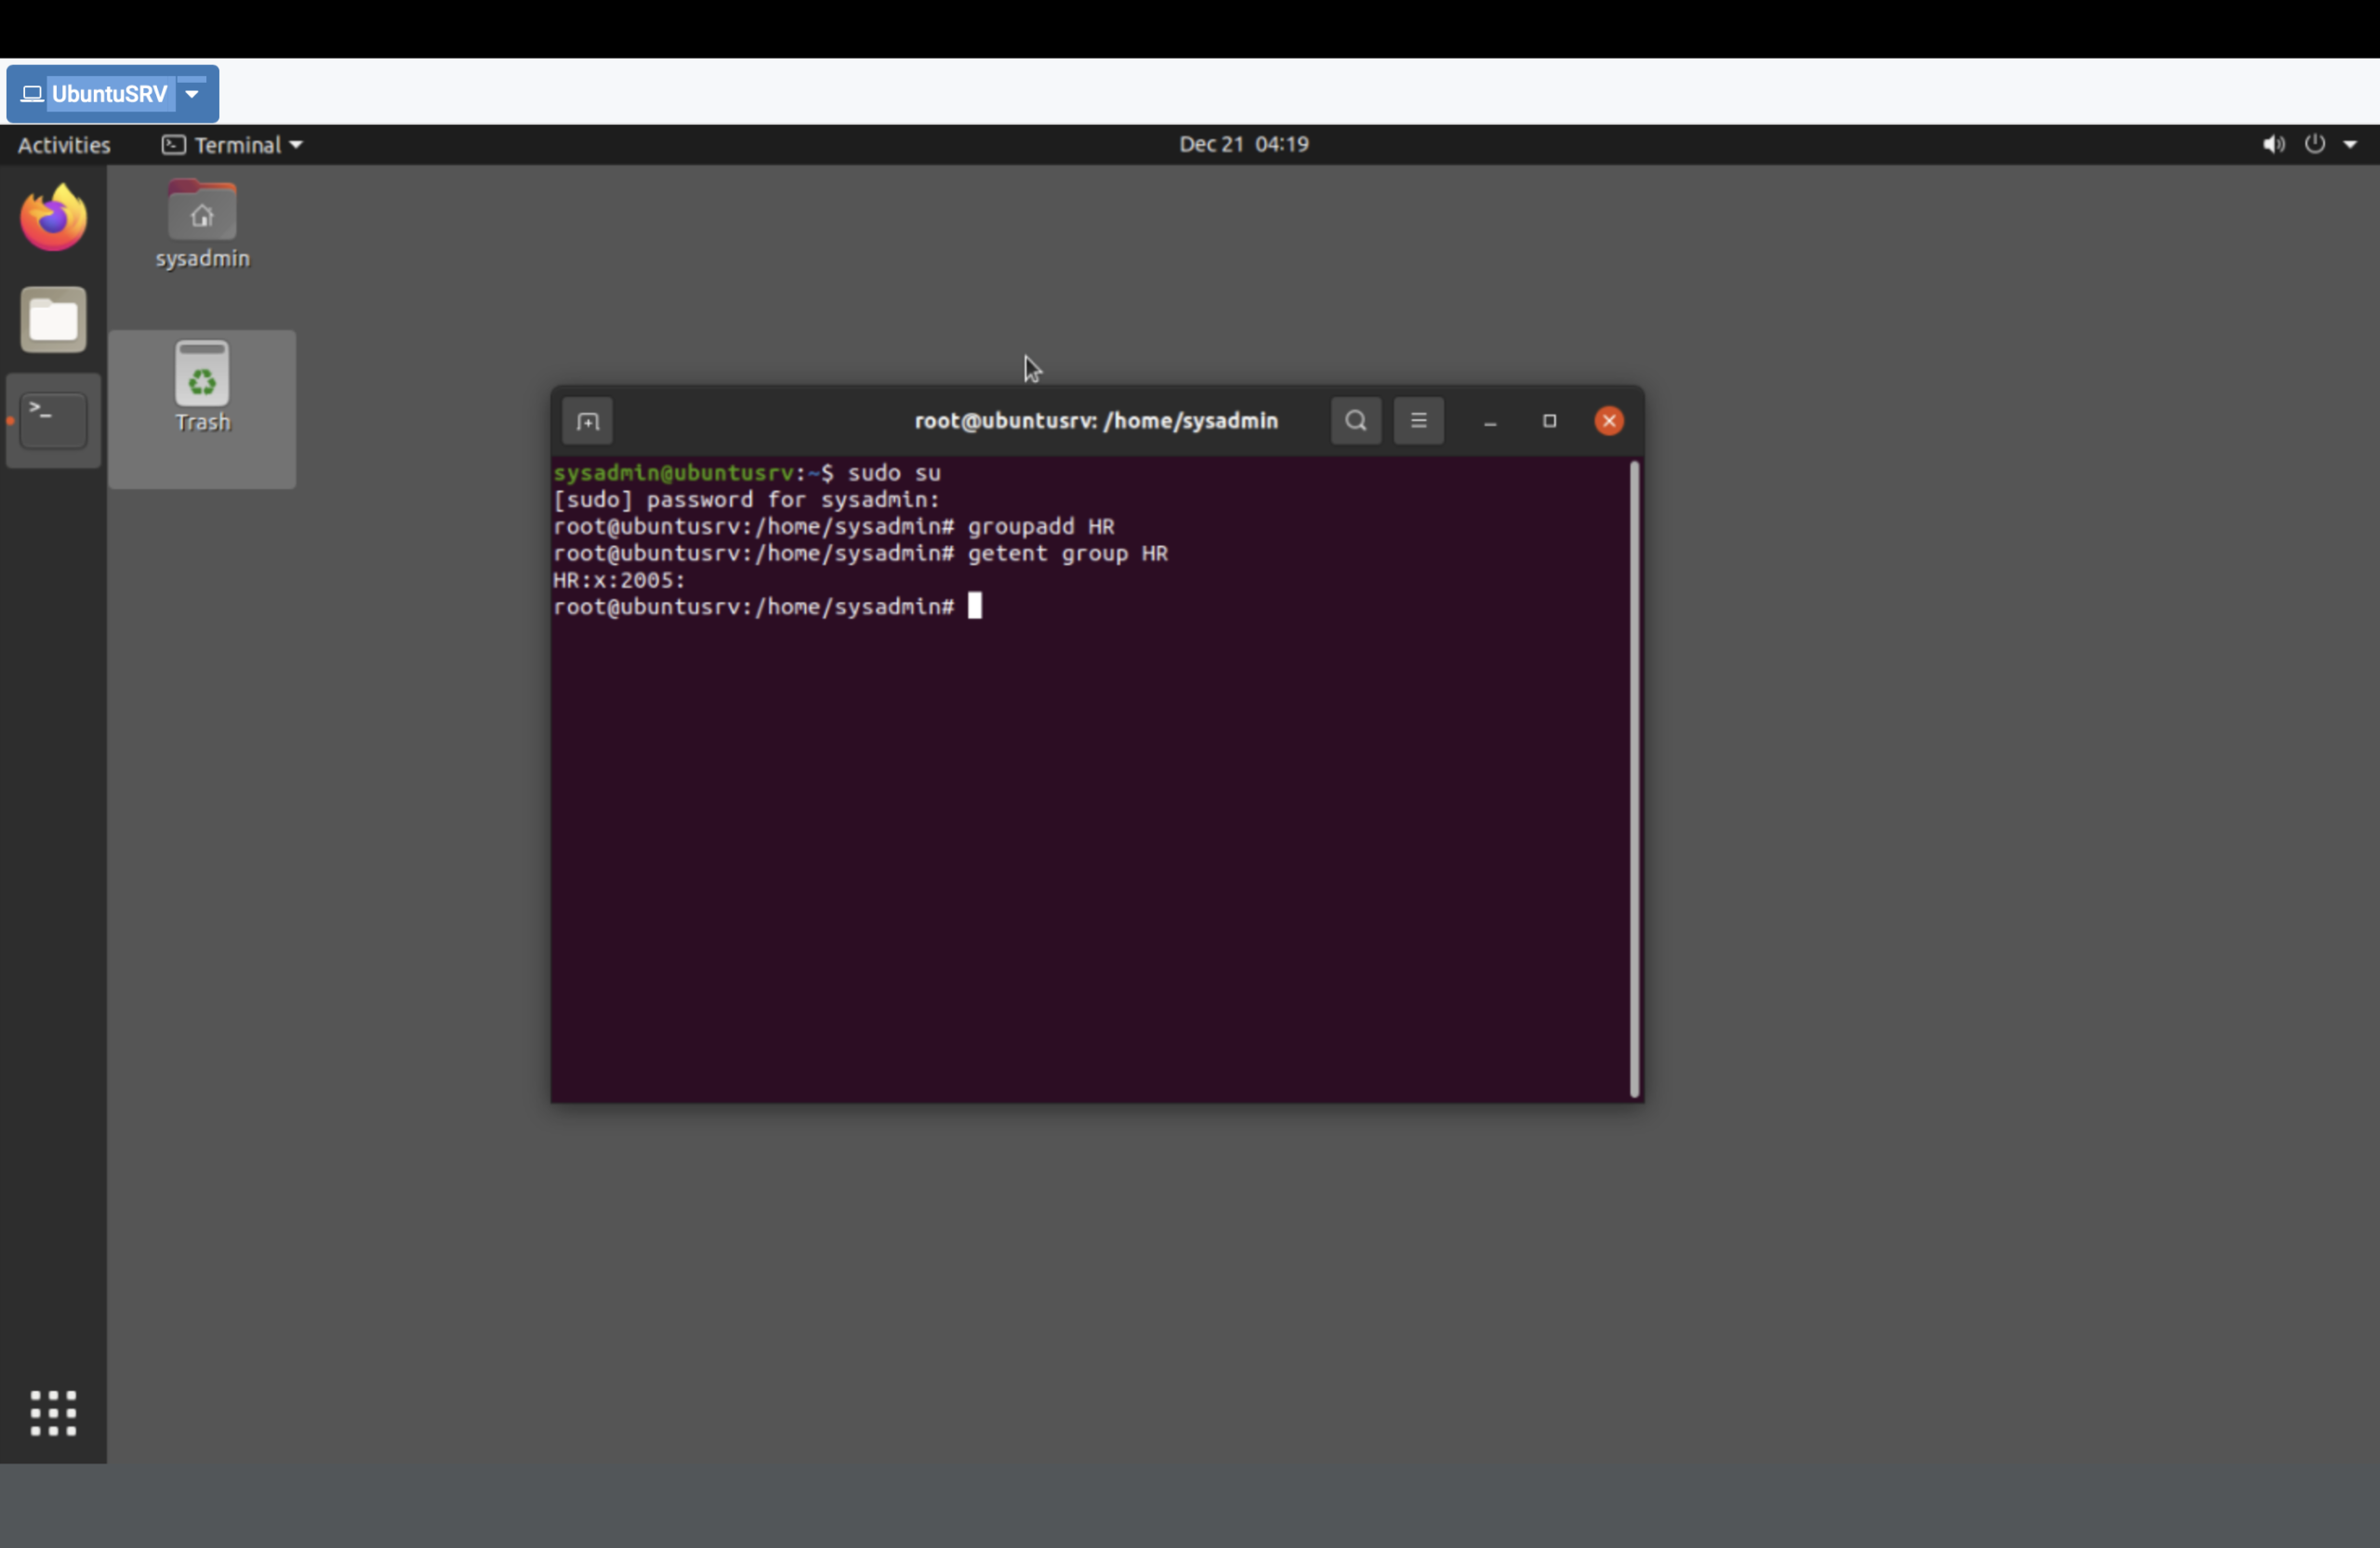Open the UbuntuSRV dropdown arrow
The height and width of the screenshot is (1548, 2380).
(x=192, y=94)
